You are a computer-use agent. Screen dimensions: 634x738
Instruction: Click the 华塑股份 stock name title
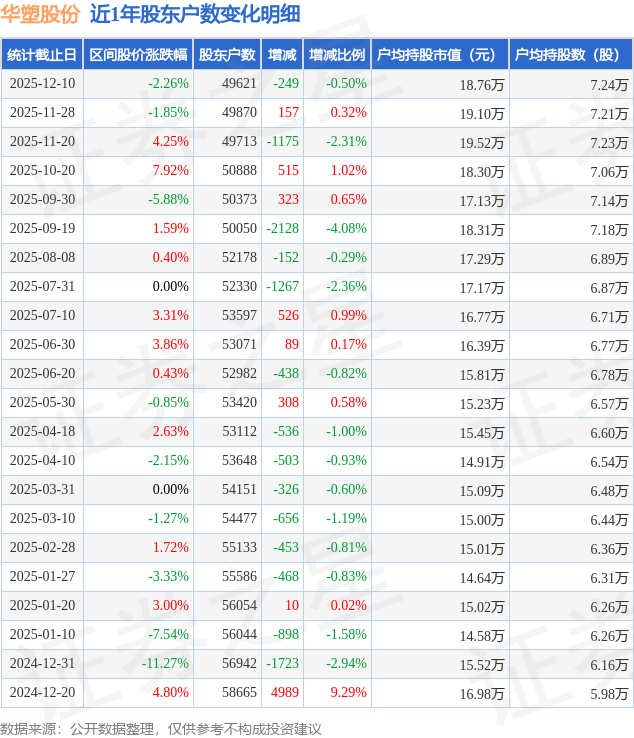click(41, 14)
